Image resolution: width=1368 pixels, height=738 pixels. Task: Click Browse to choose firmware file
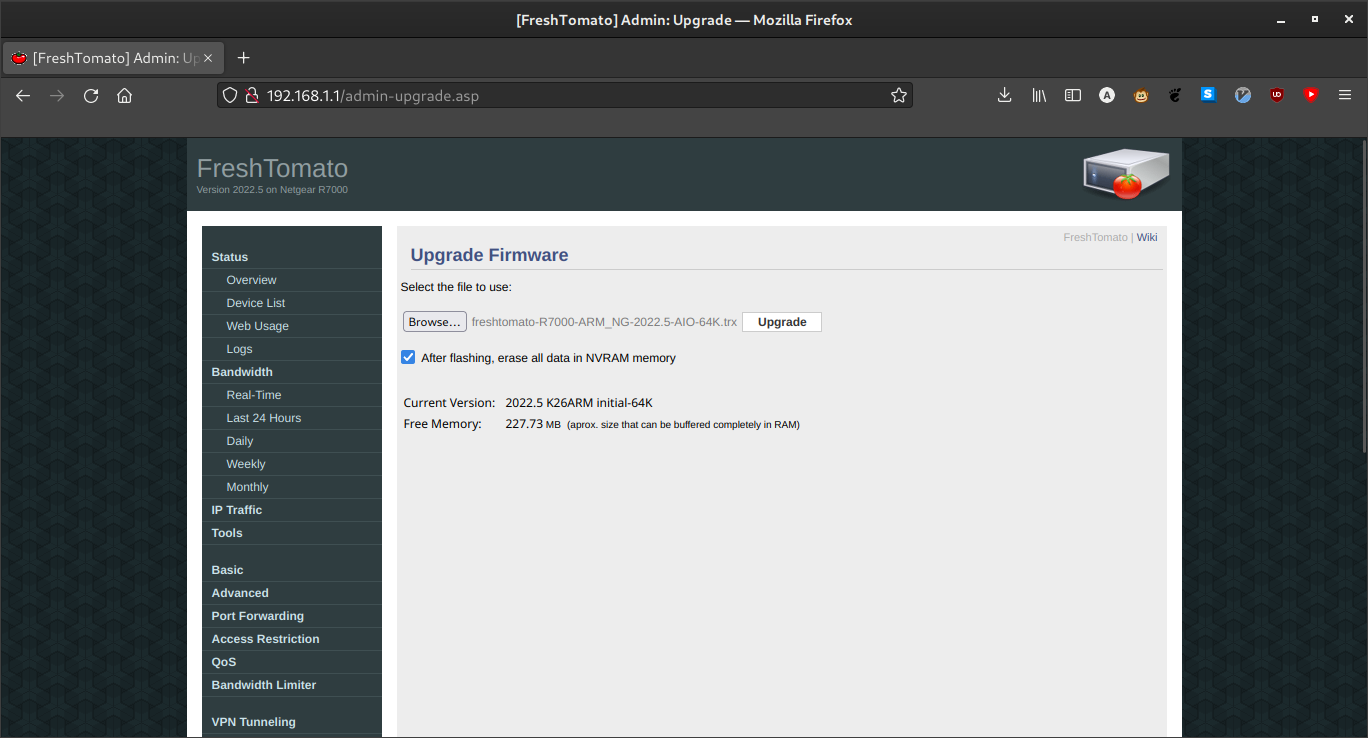pos(435,322)
